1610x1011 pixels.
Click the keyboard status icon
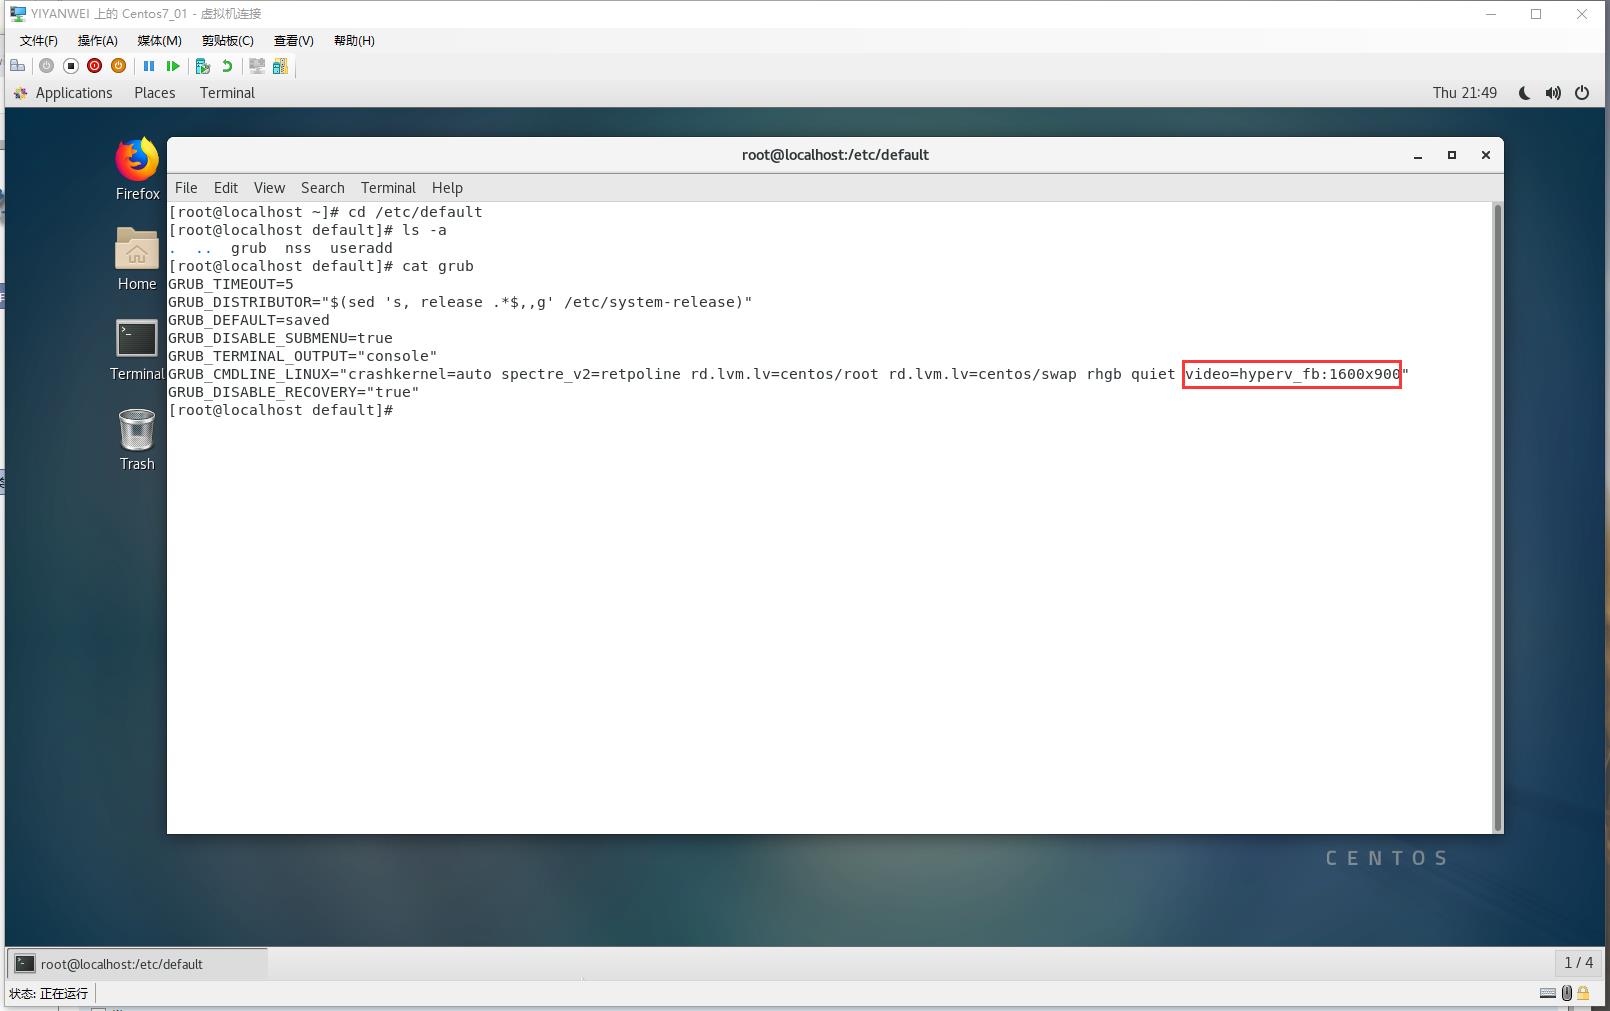[x=1547, y=993]
